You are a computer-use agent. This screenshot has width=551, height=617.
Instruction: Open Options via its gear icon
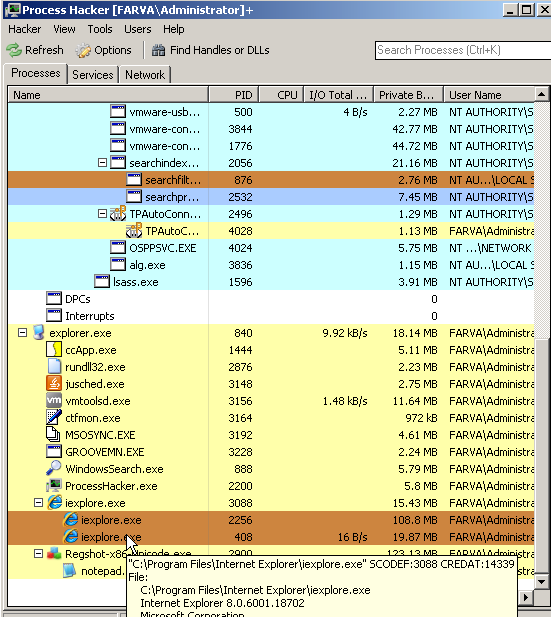click(x=83, y=50)
